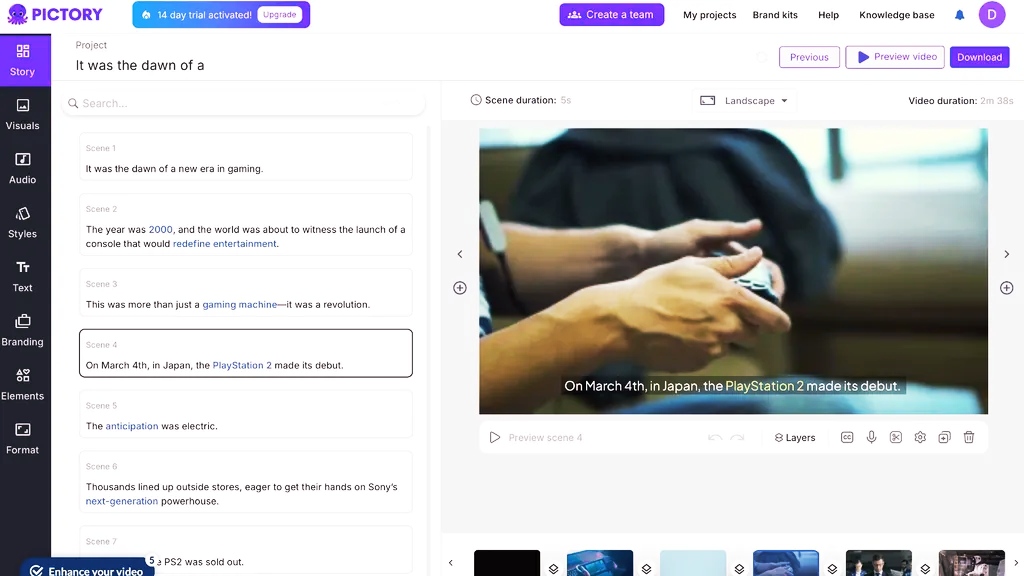Open My projects menu item

(709, 15)
